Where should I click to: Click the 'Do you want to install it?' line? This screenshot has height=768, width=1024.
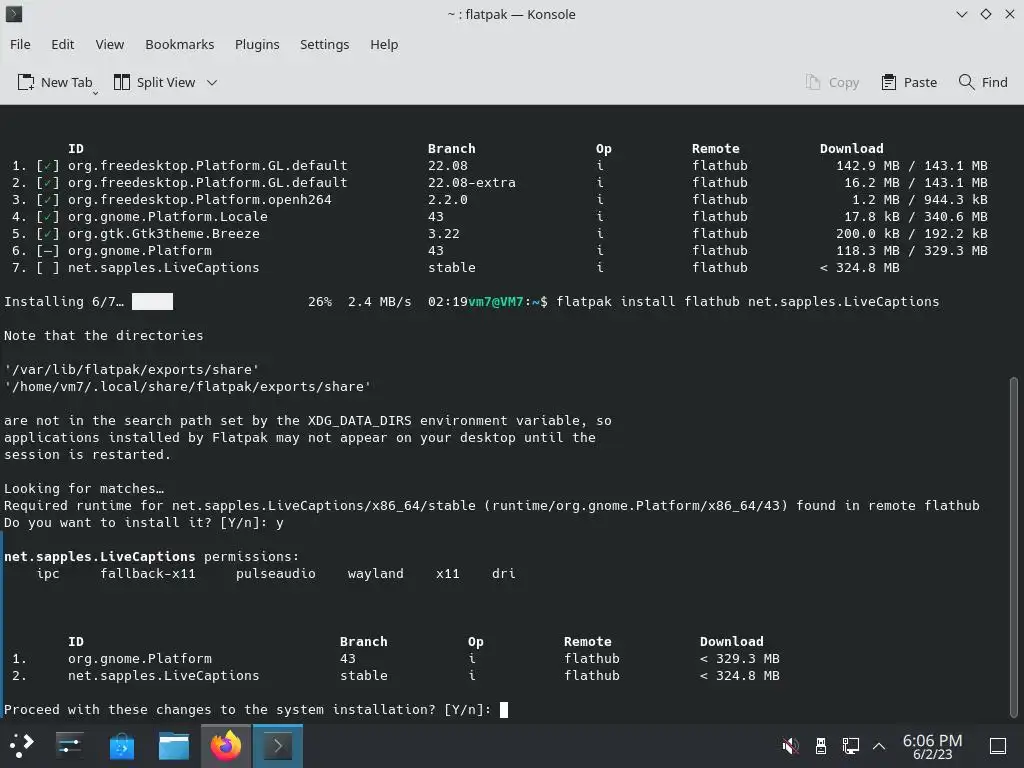tap(144, 522)
